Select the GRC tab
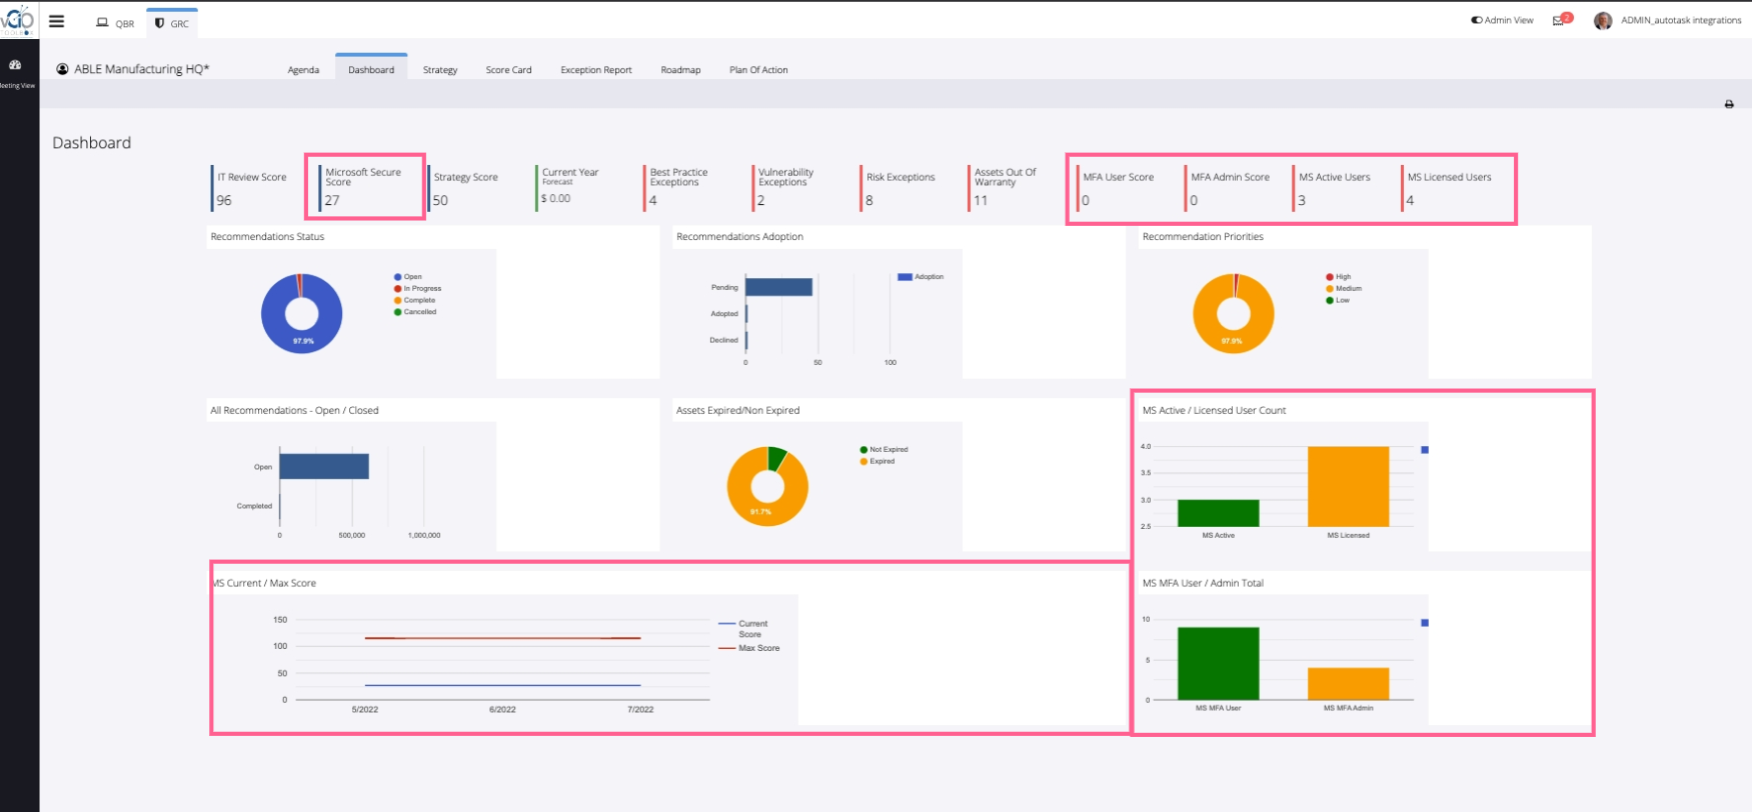 pyautogui.click(x=172, y=23)
